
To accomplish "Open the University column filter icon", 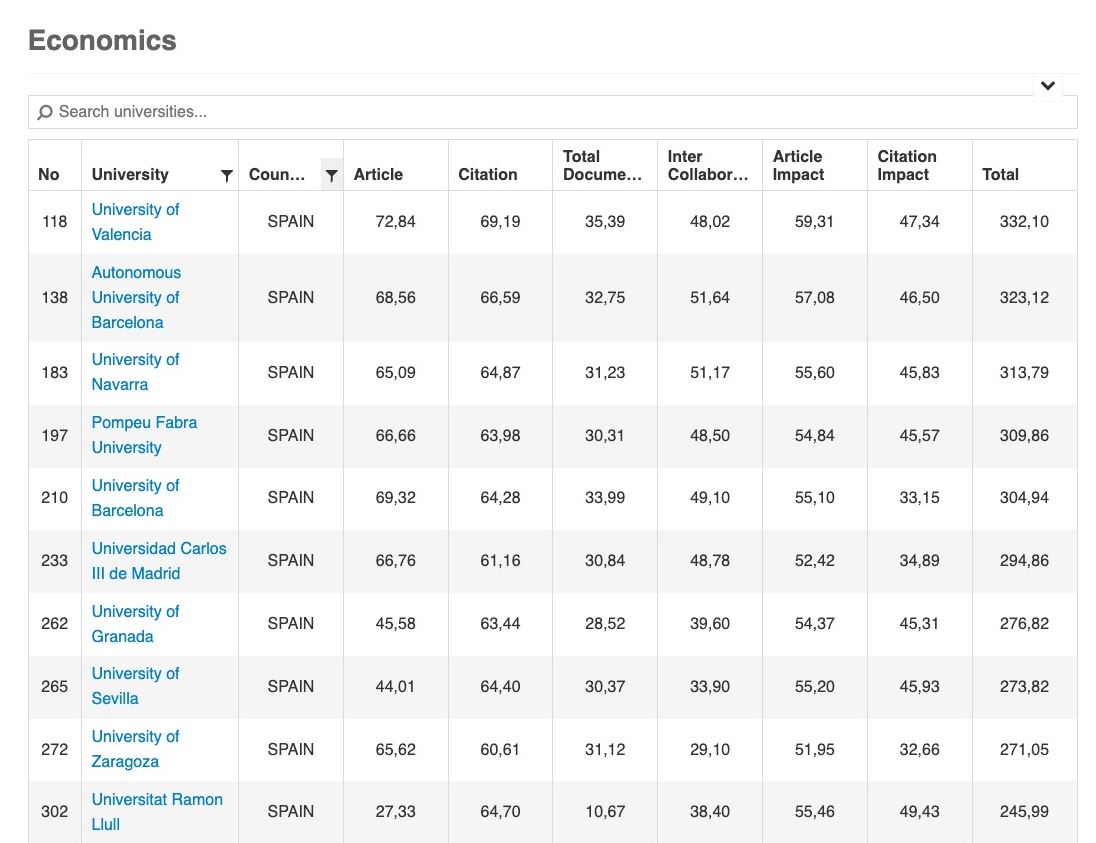I will [x=226, y=175].
